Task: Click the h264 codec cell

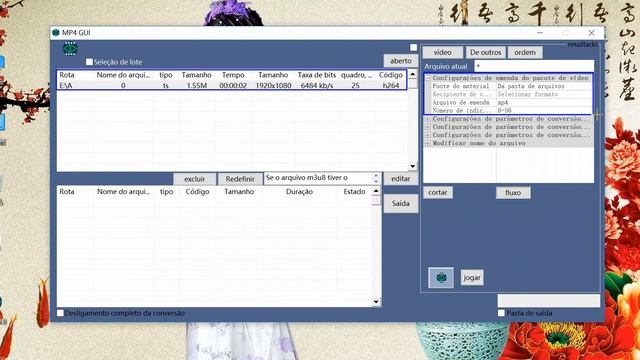Action: [x=391, y=85]
